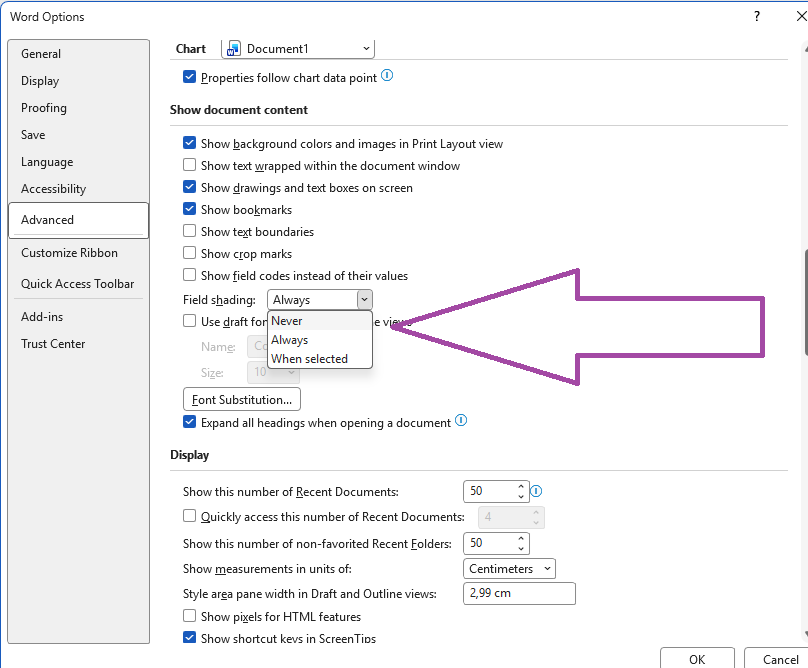This screenshot has height=668, width=808.
Task: Open the Chart document dropdown
Action: (x=298, y=48)
